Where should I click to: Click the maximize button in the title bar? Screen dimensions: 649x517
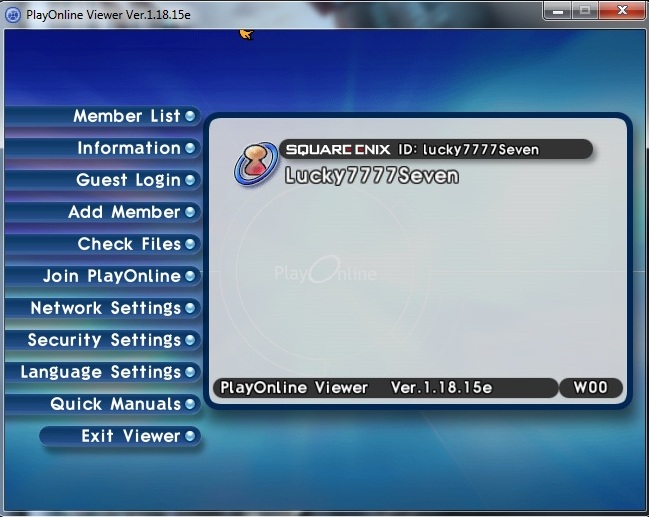[583, 10]
